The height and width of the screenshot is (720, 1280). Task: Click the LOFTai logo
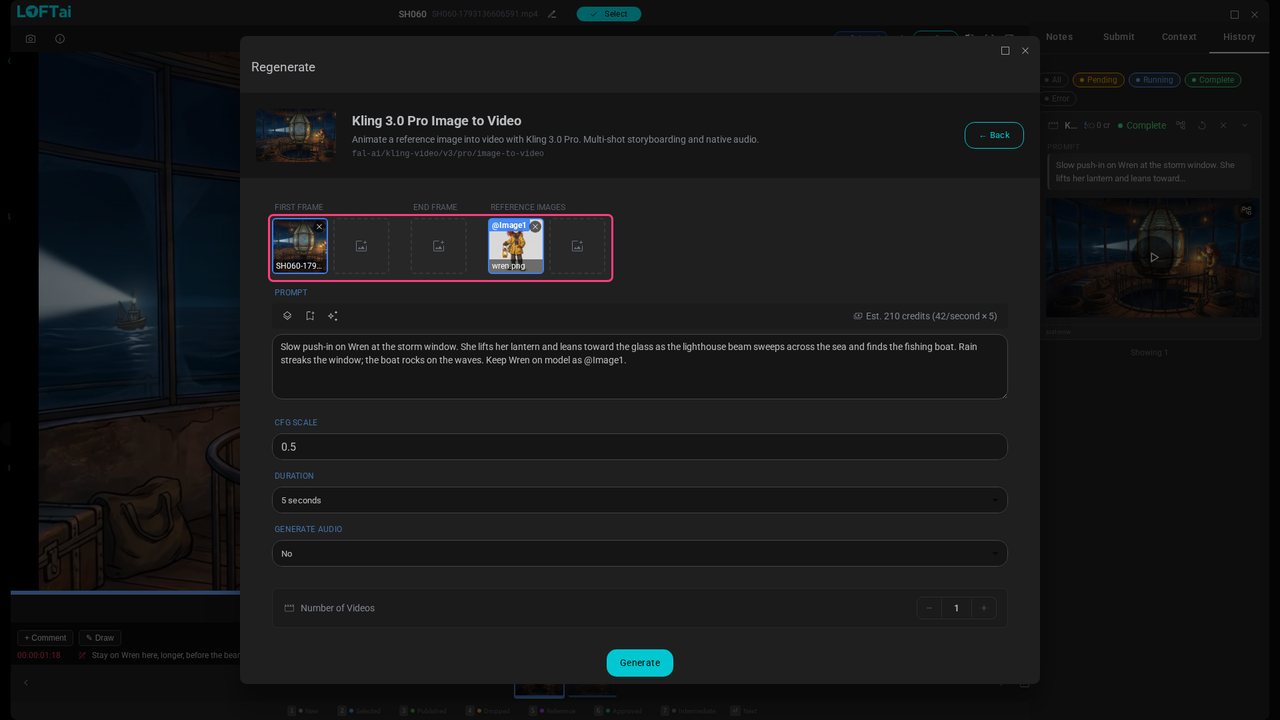tap(44, 12)
